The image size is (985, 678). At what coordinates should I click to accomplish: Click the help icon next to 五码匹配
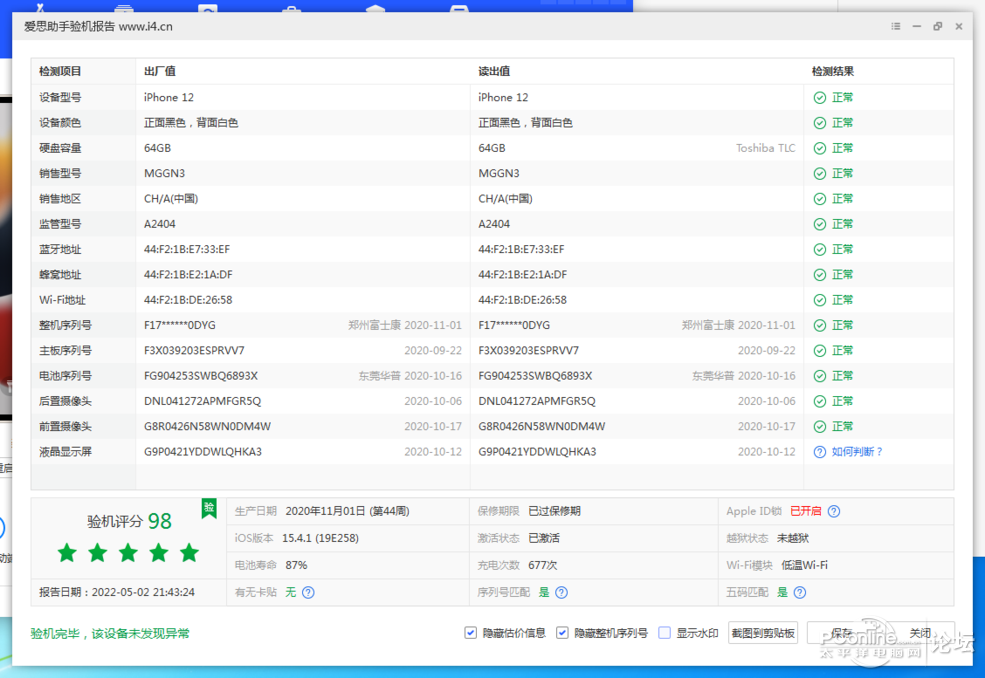(800, 593)
